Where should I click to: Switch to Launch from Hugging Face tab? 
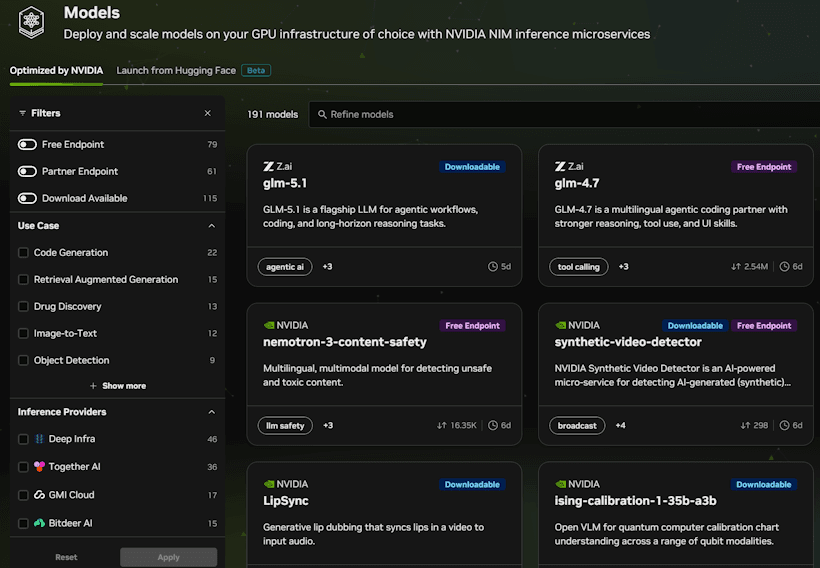coord(176,71)
